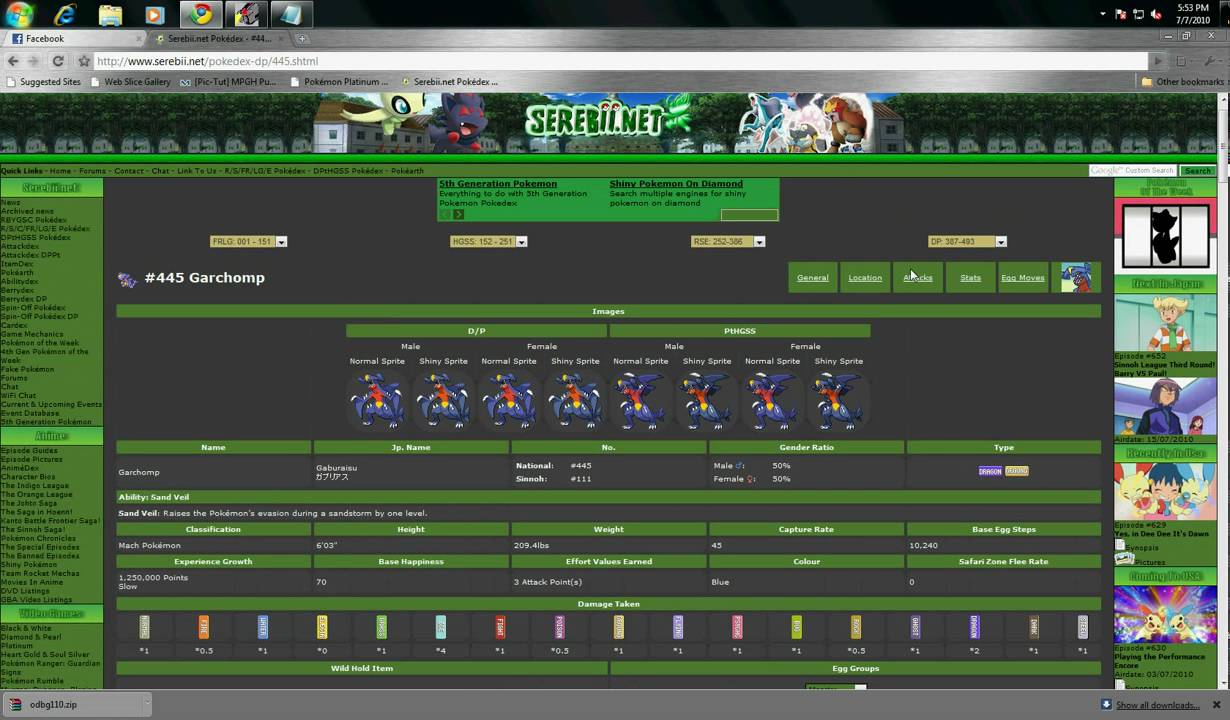Screen dimensions: 1230x720
Task: Click the DRAGON type badge
Action: (x=990, y=471)
